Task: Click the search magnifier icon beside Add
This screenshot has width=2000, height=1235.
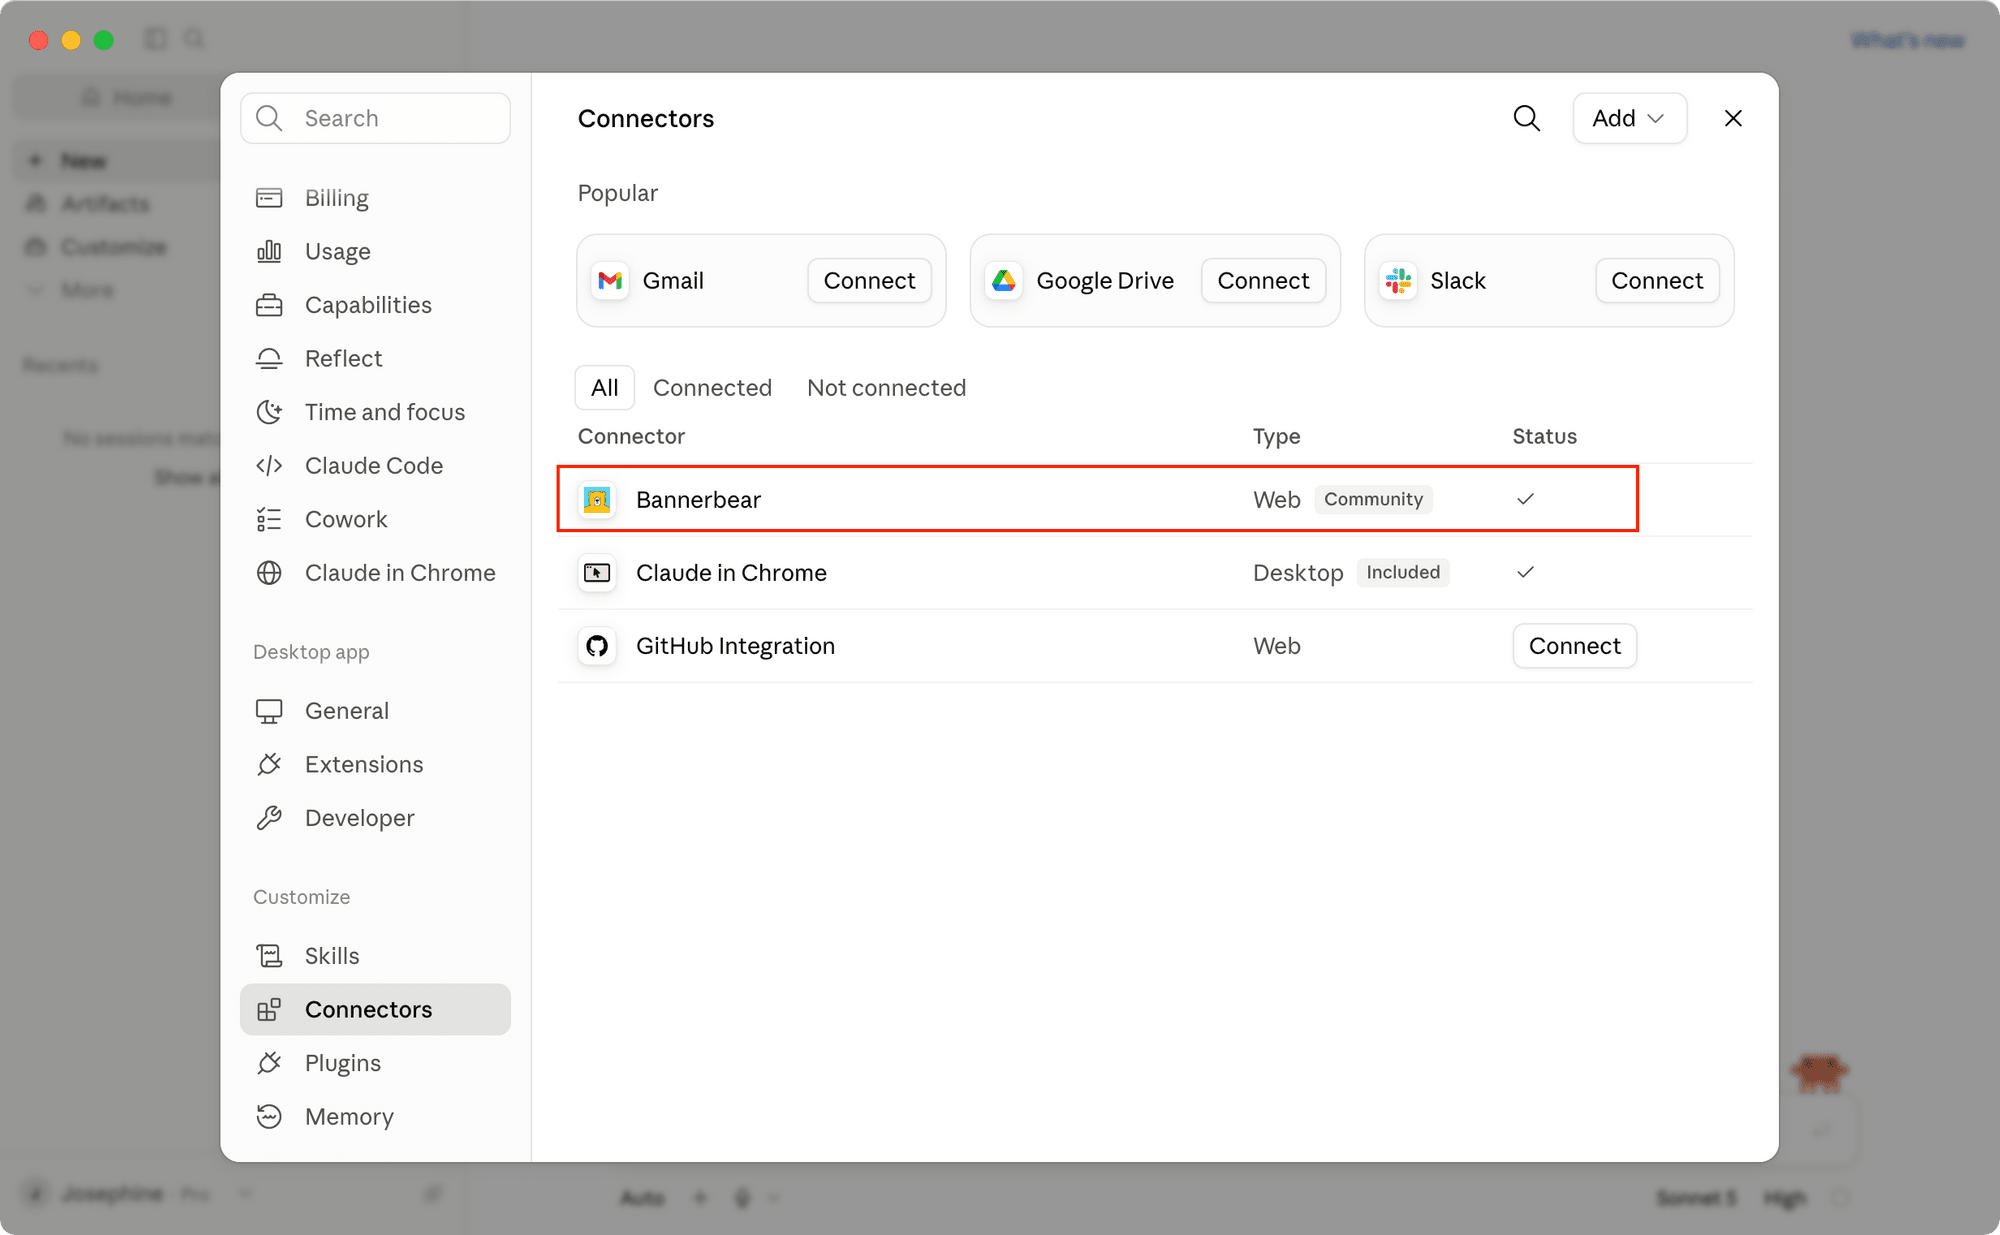Action: [1526, 118]
